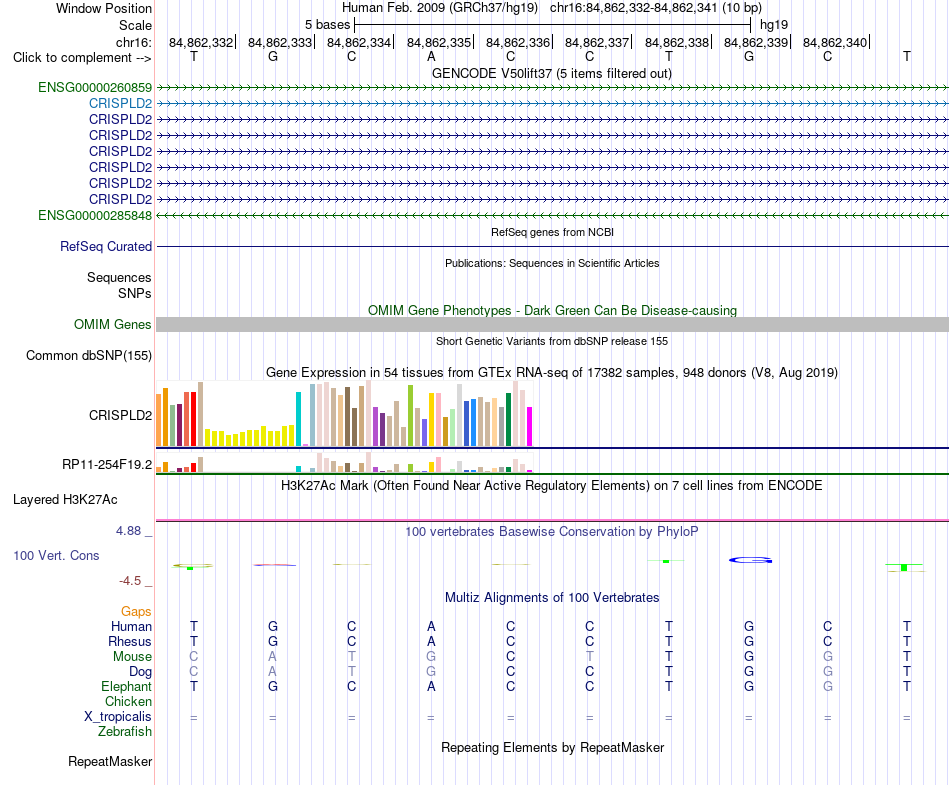Select the Gaps label in Multiz track

click(136, 612)
